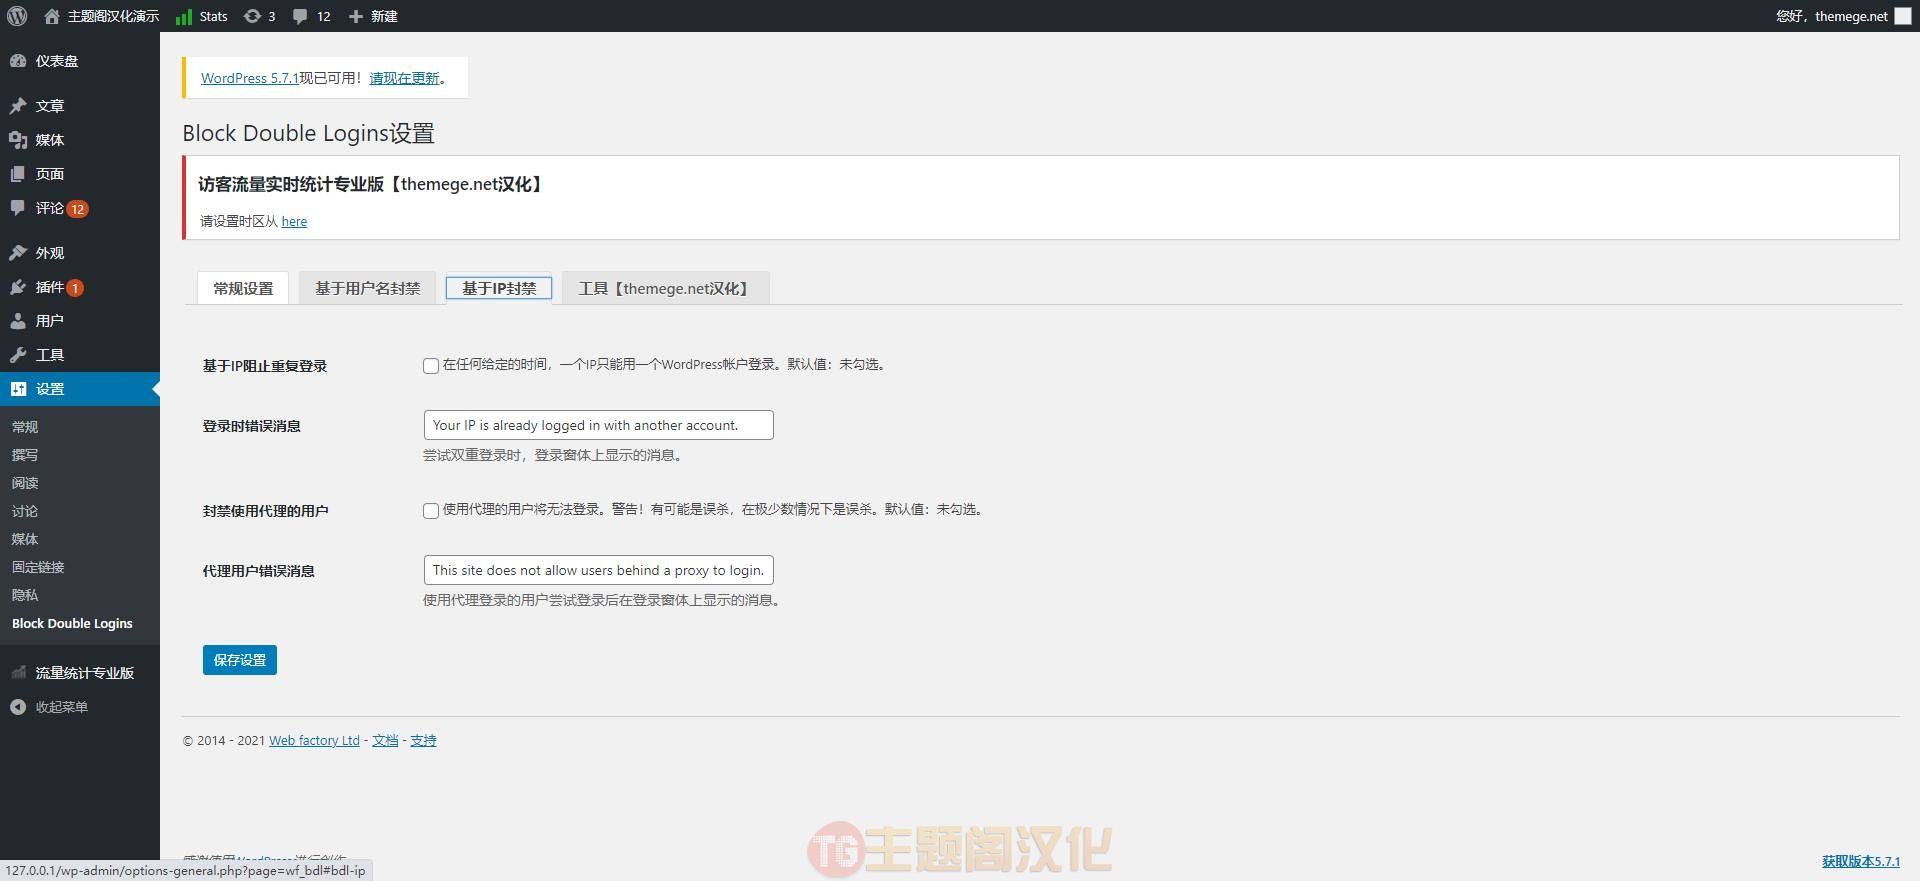Viewport: 1920px width, 881px height.
Task: Open the 阅读 settings submenu
Action: (25, 483)
